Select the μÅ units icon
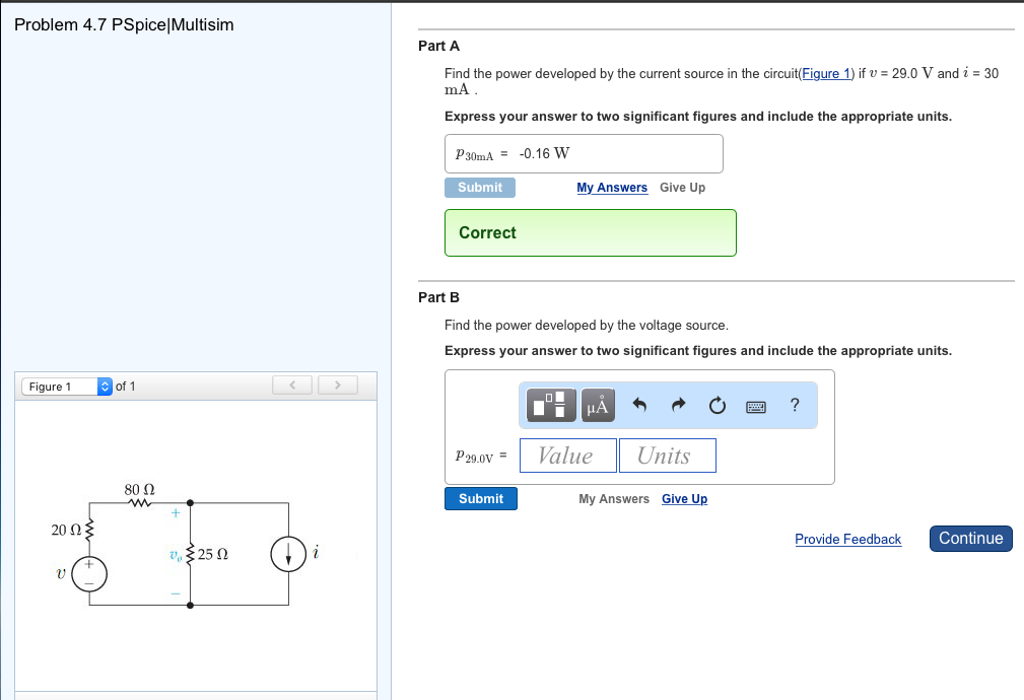Viewport: 1024px width, 700px height. [x=597, y=405]
